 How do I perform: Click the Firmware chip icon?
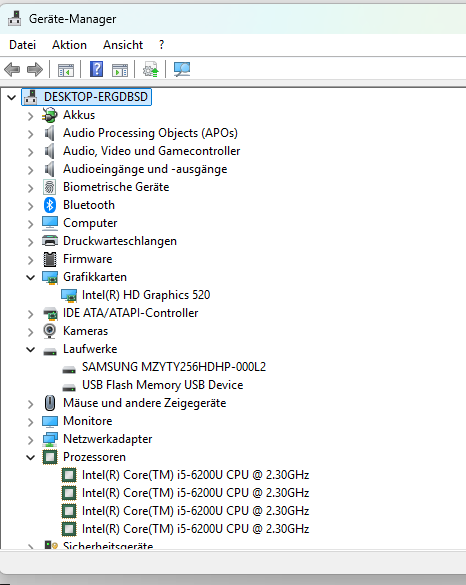point(50,259)
